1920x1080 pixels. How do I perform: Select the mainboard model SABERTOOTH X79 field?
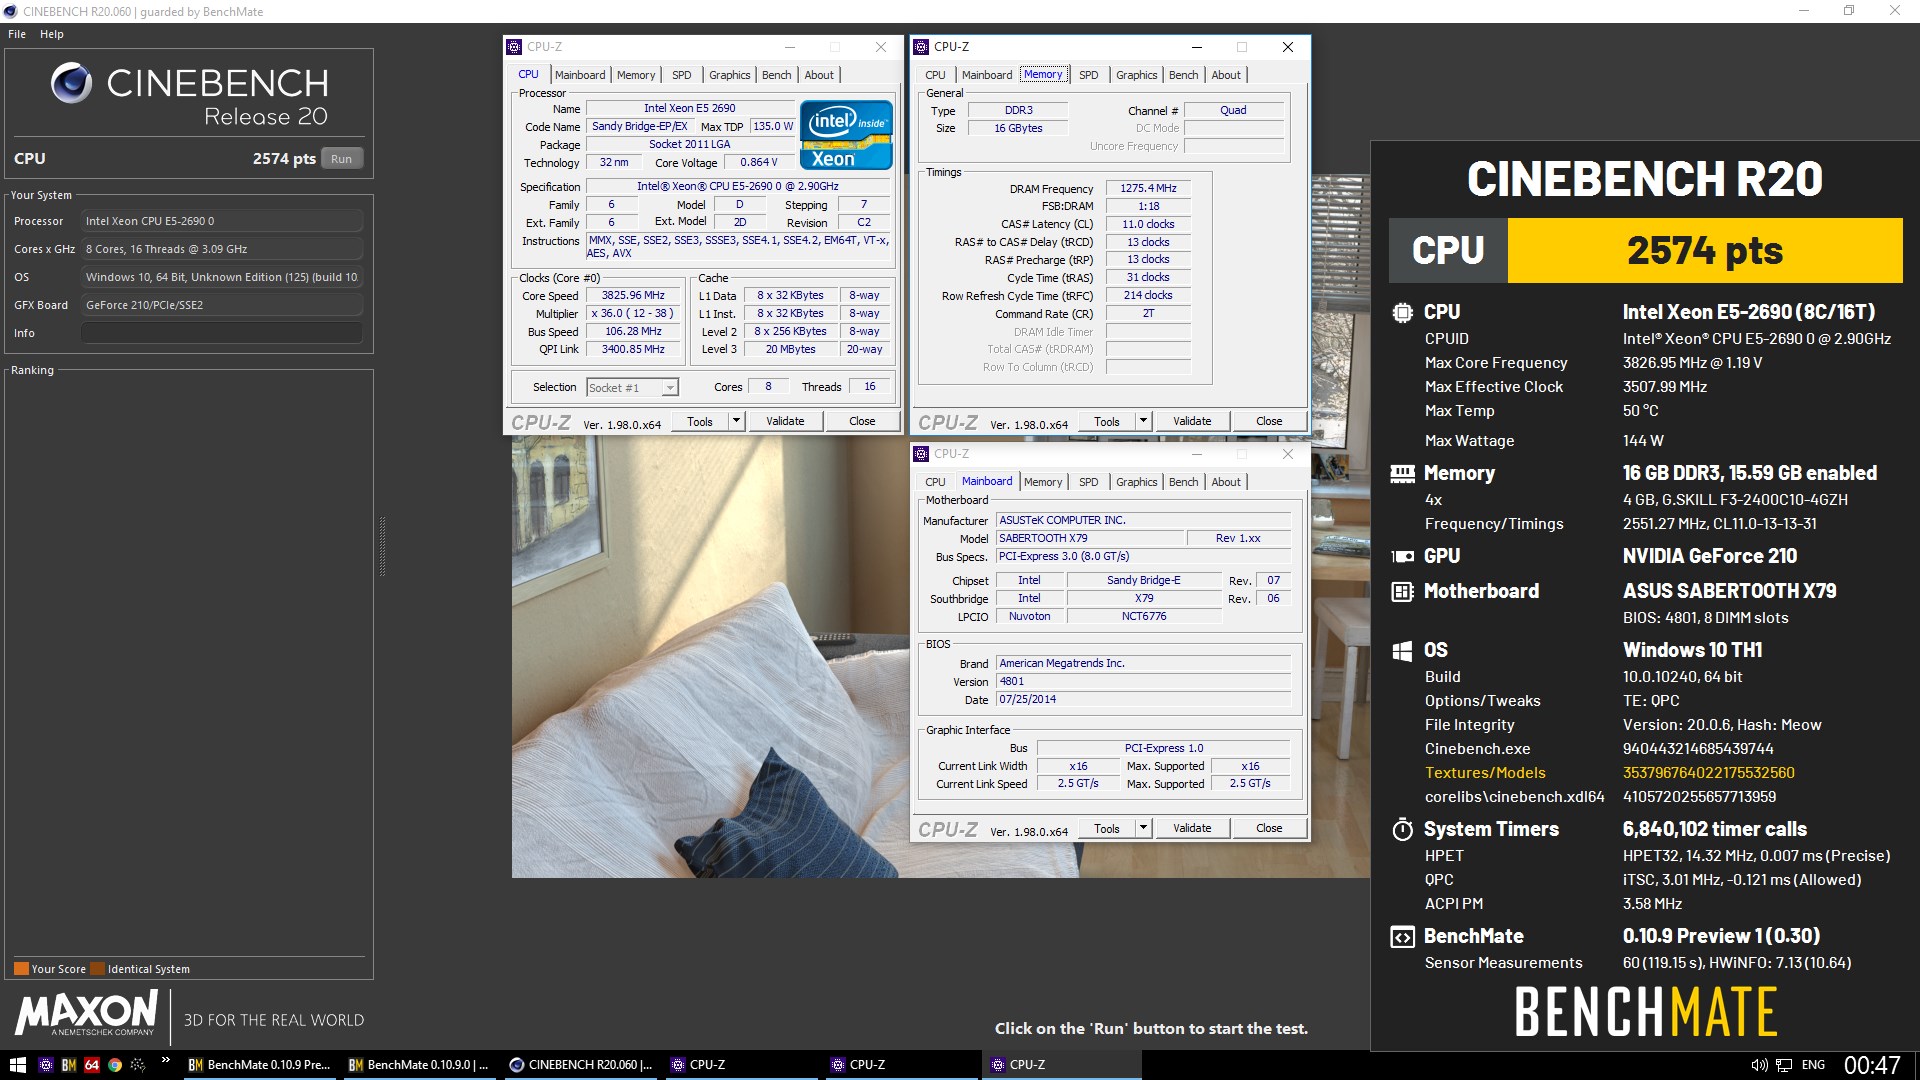pyautogui.click(x=1089, y=538)
